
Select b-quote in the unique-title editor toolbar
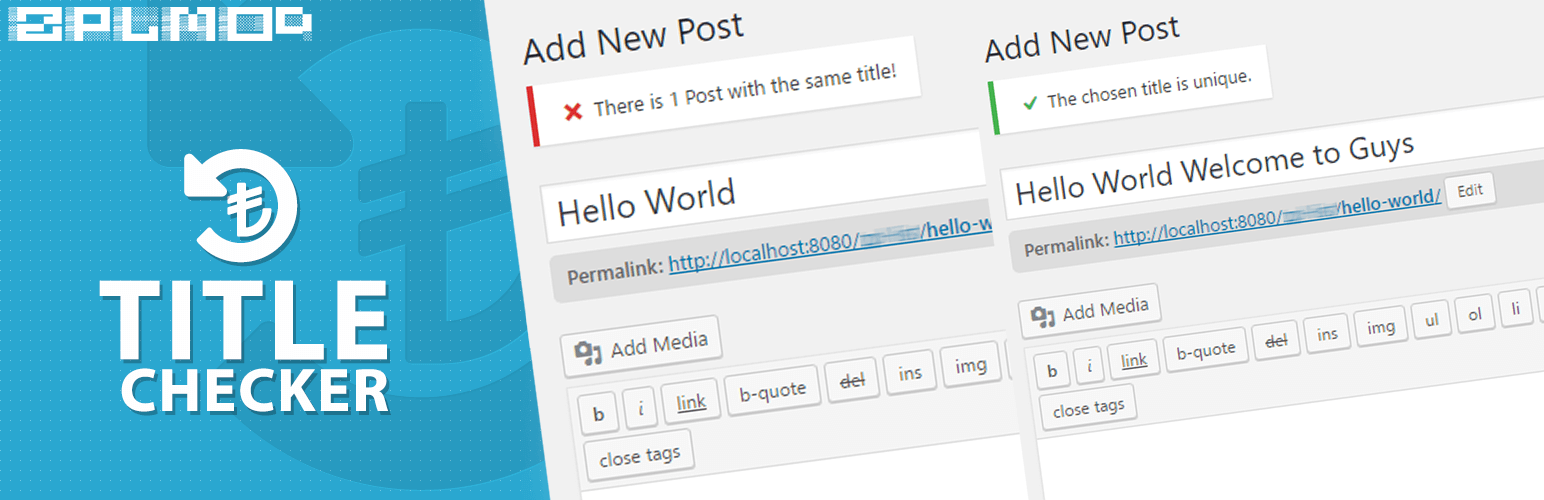click(x=1205, y=350)
